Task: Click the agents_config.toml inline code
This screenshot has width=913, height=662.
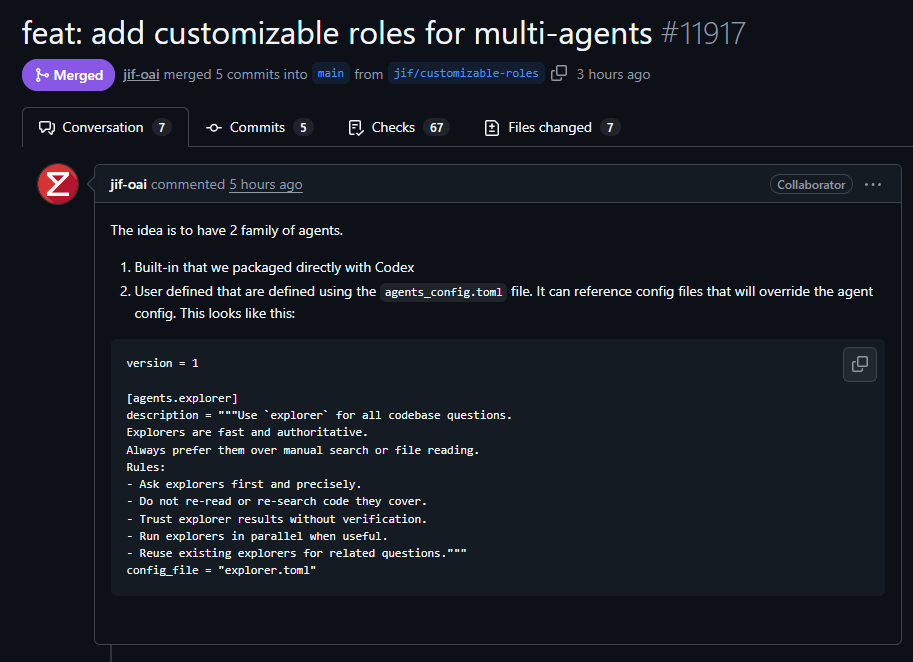Action: point(443,292)
